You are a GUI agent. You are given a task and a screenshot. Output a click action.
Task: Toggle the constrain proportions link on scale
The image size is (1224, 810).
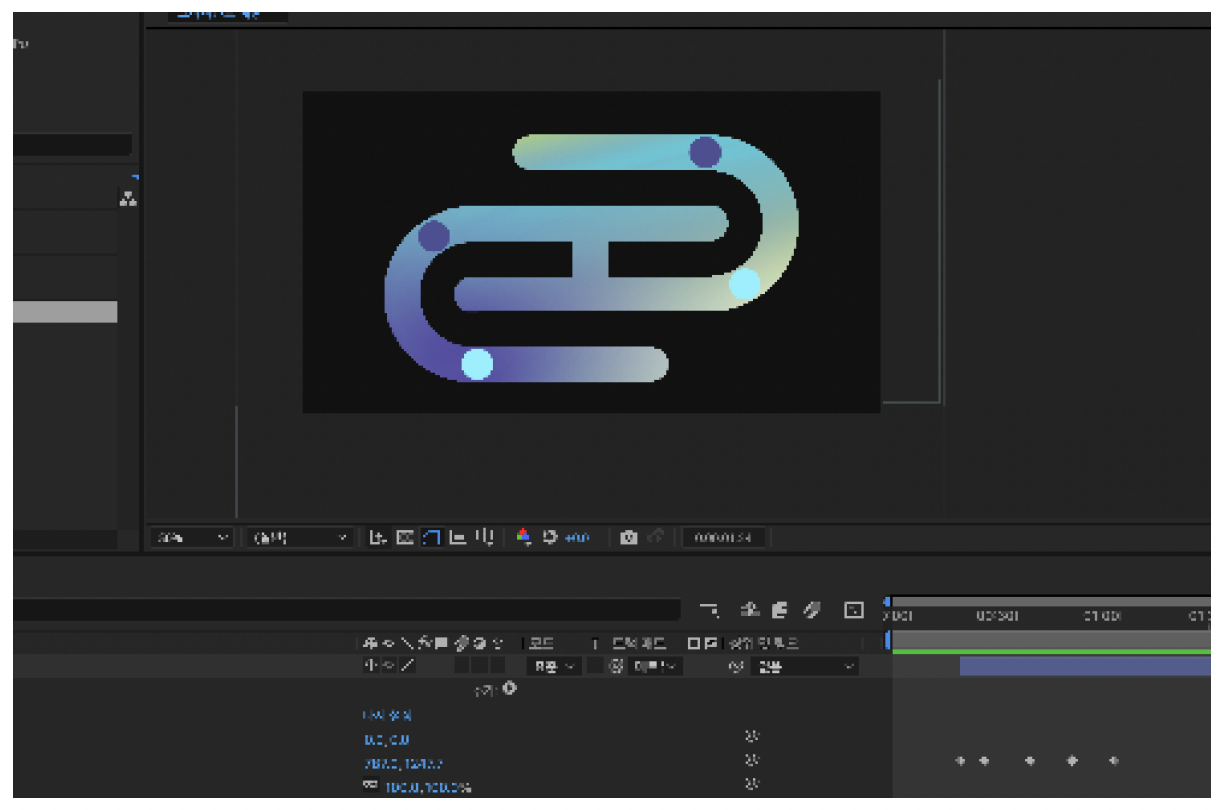(x=369, y=786)
